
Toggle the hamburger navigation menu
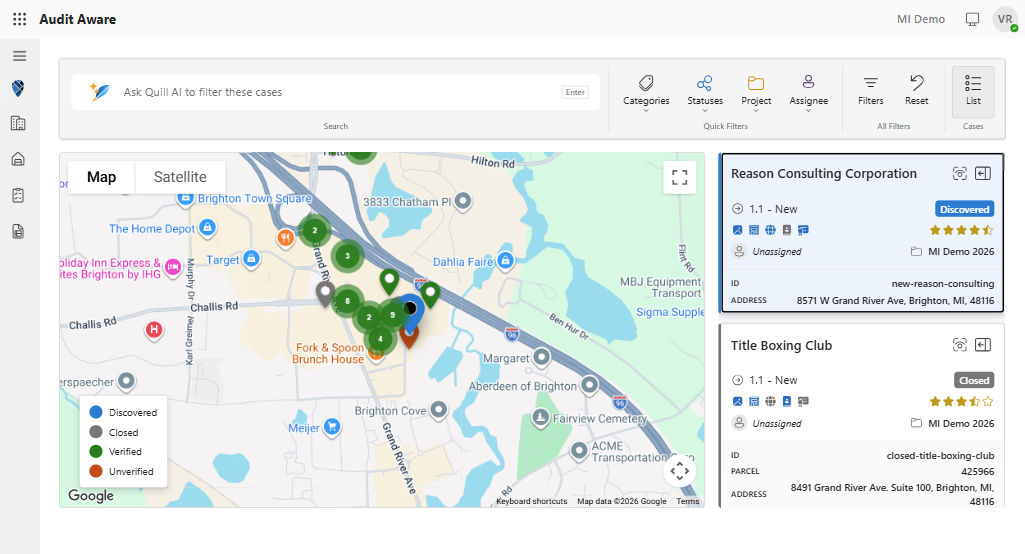(x=20, y=56)
